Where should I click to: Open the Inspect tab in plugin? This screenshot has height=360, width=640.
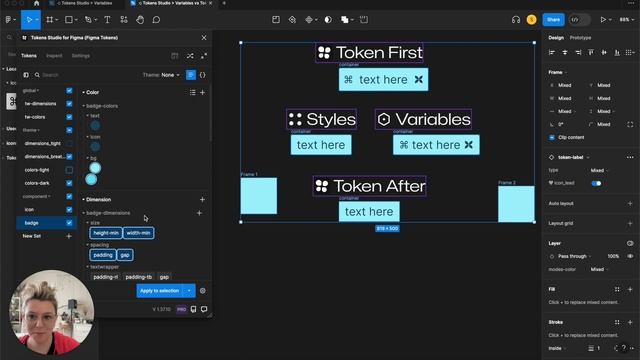click(x=54, y=56)
